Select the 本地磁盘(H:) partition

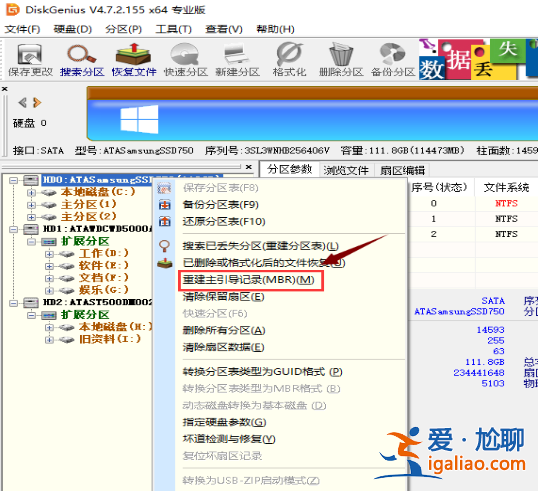click(x=115, y=327)
